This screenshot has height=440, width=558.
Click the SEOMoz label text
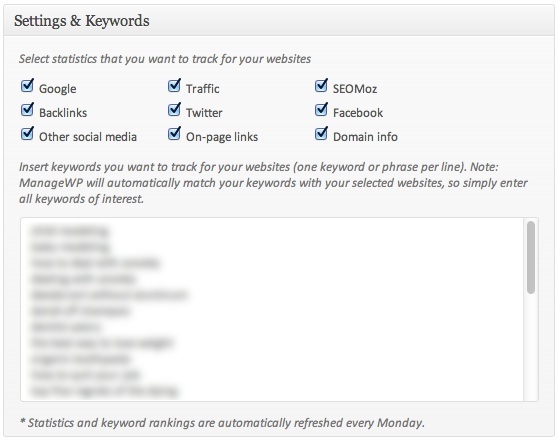point(355,89)
